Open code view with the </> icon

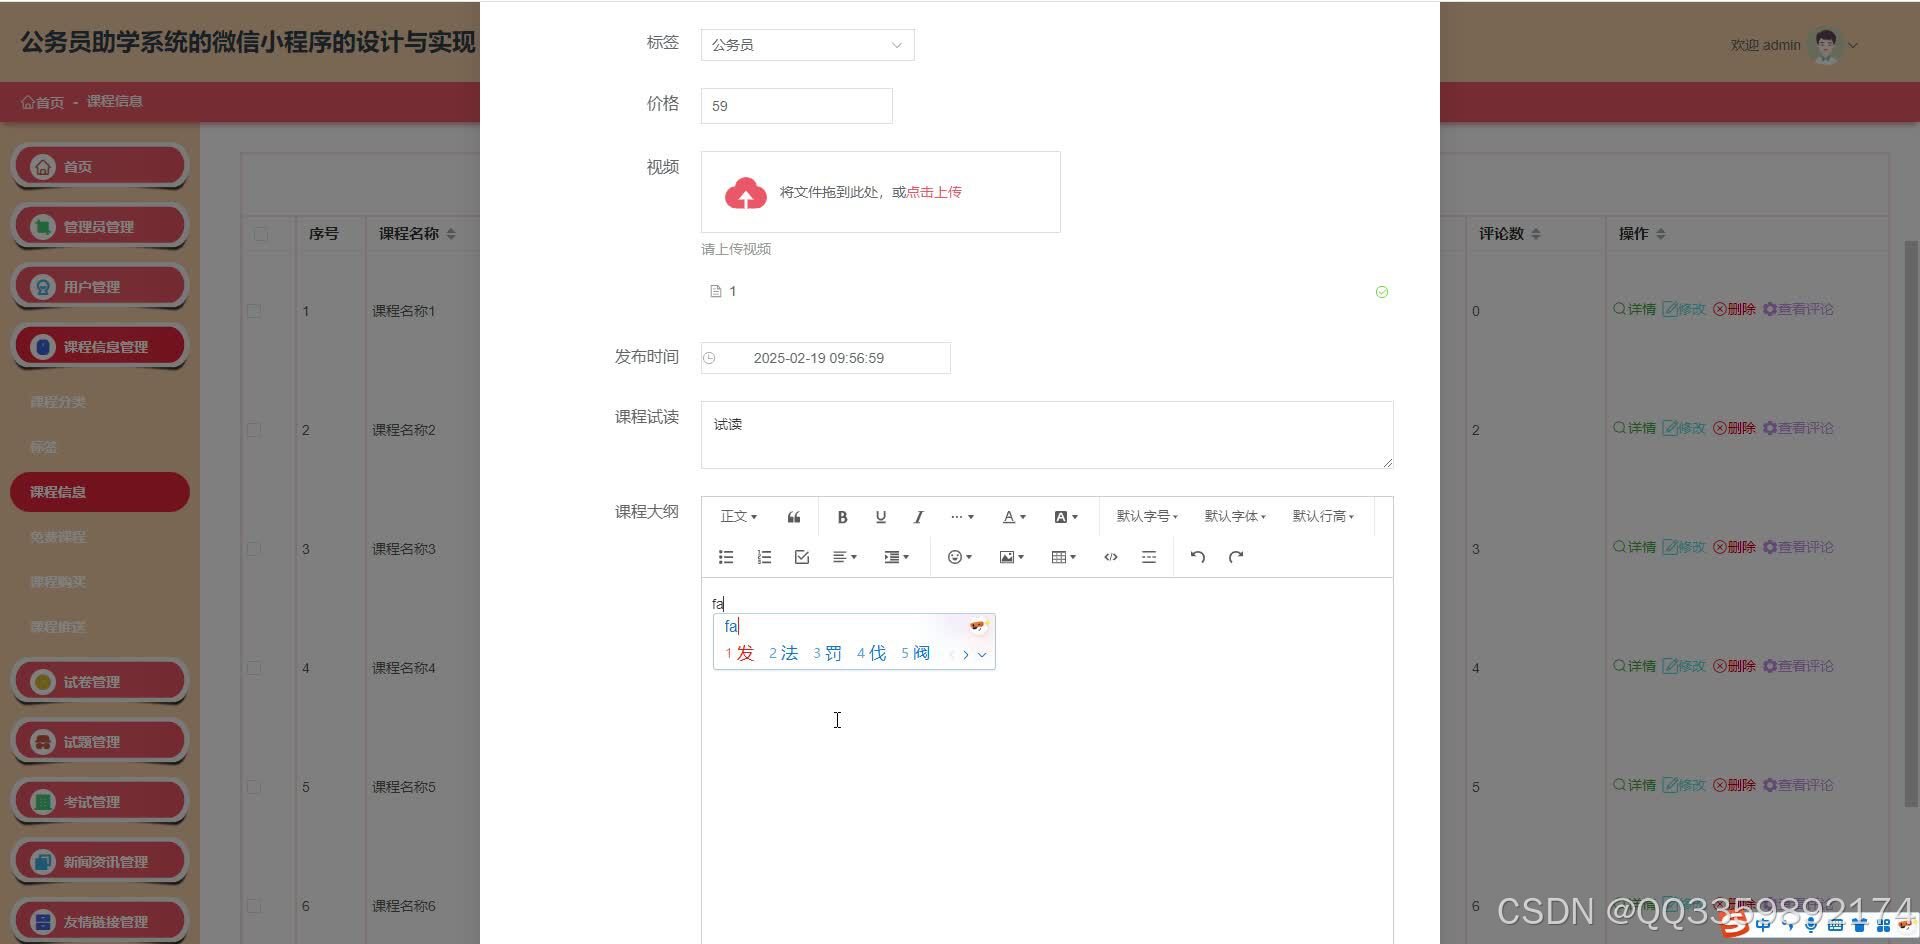point(1110,557)
